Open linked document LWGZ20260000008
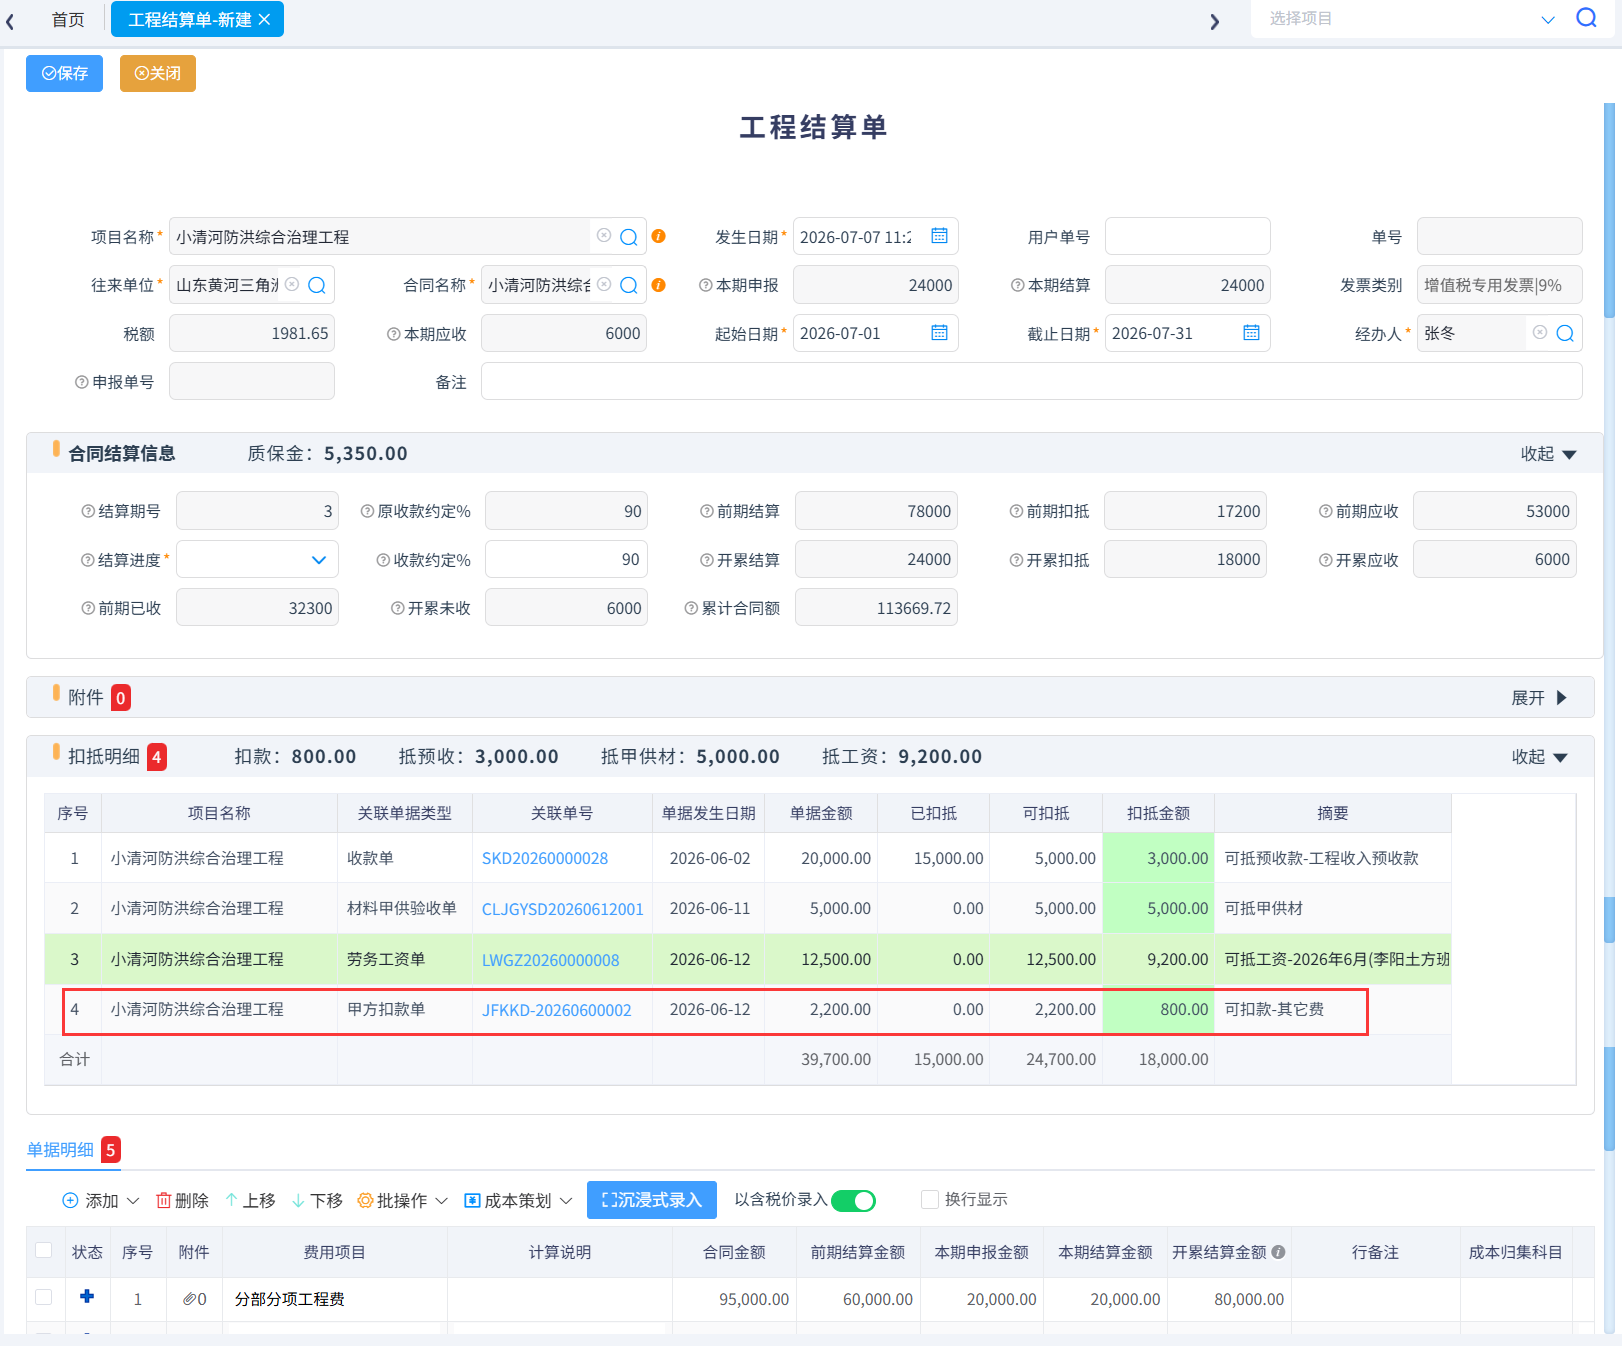The width and height of the screenshot is (1622, 1346). [550, 960]
